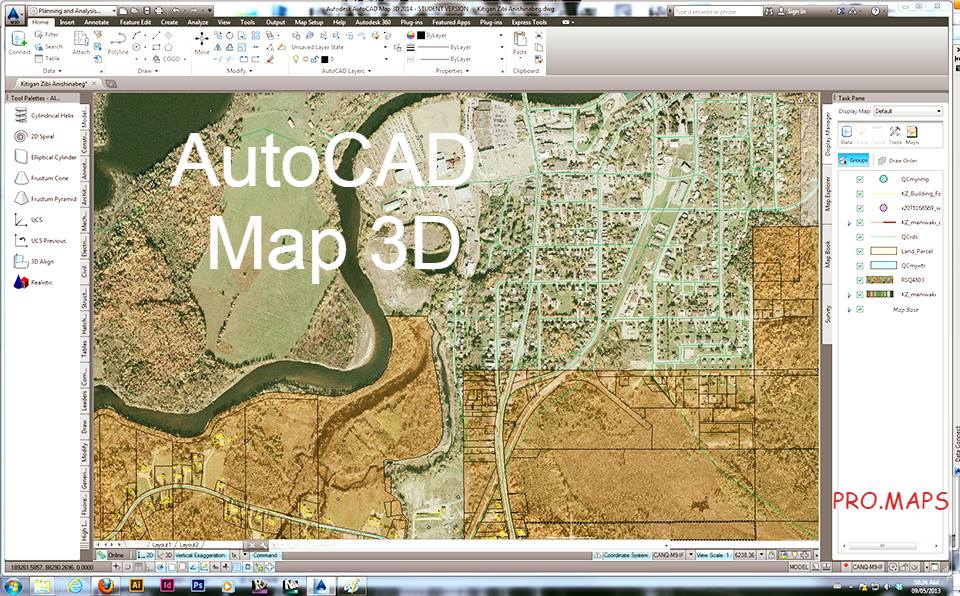Open Illustrator from the taskbar
Screen dimensions: 960x596
tap(136, 586)
